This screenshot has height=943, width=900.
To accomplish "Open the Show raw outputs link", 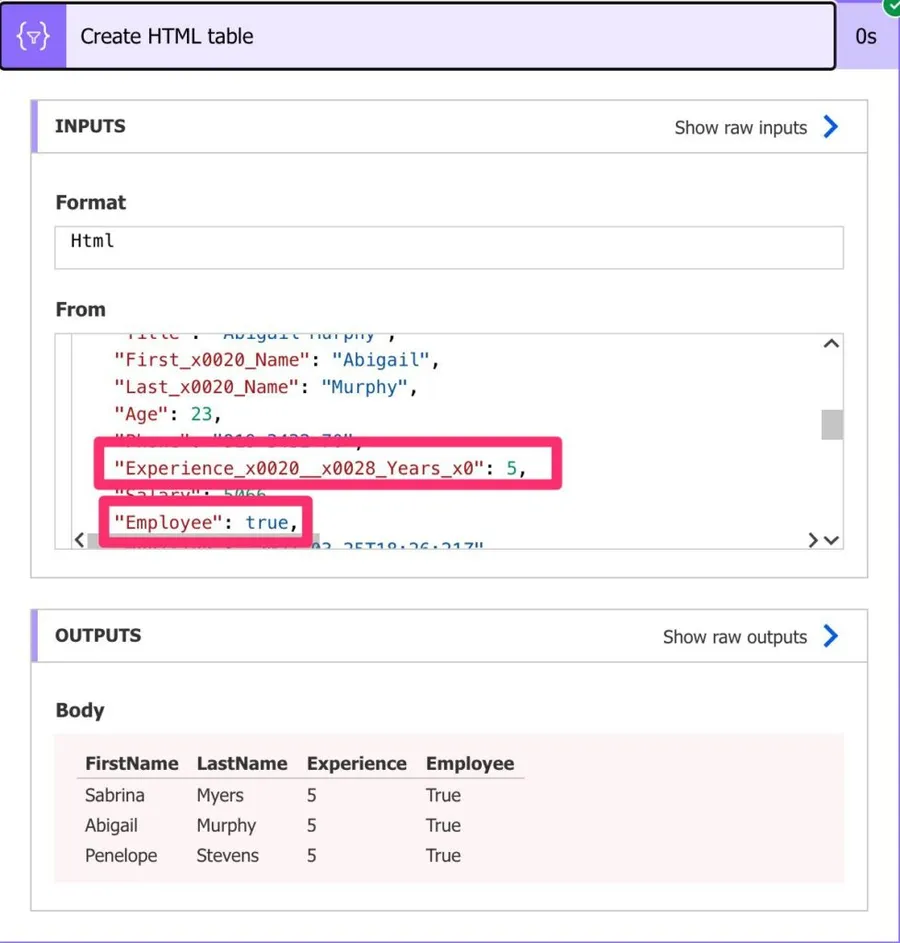I will click(x=734, y=637).
